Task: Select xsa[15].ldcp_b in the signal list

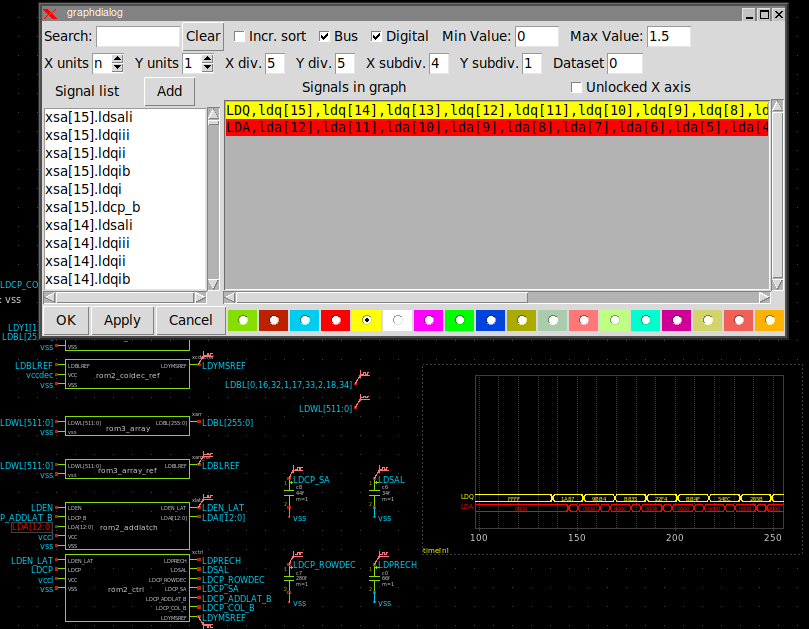Action: point(93,207)
